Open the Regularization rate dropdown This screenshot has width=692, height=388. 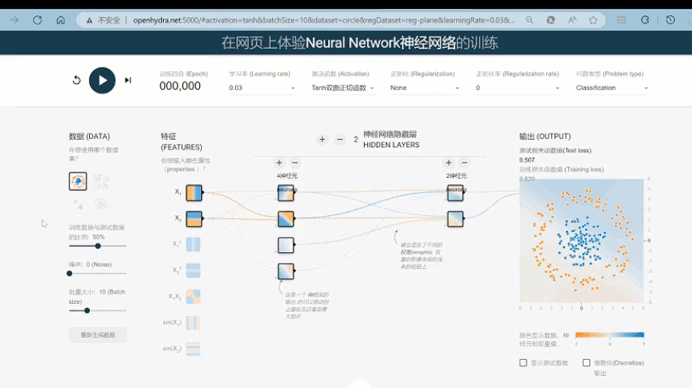518,88
